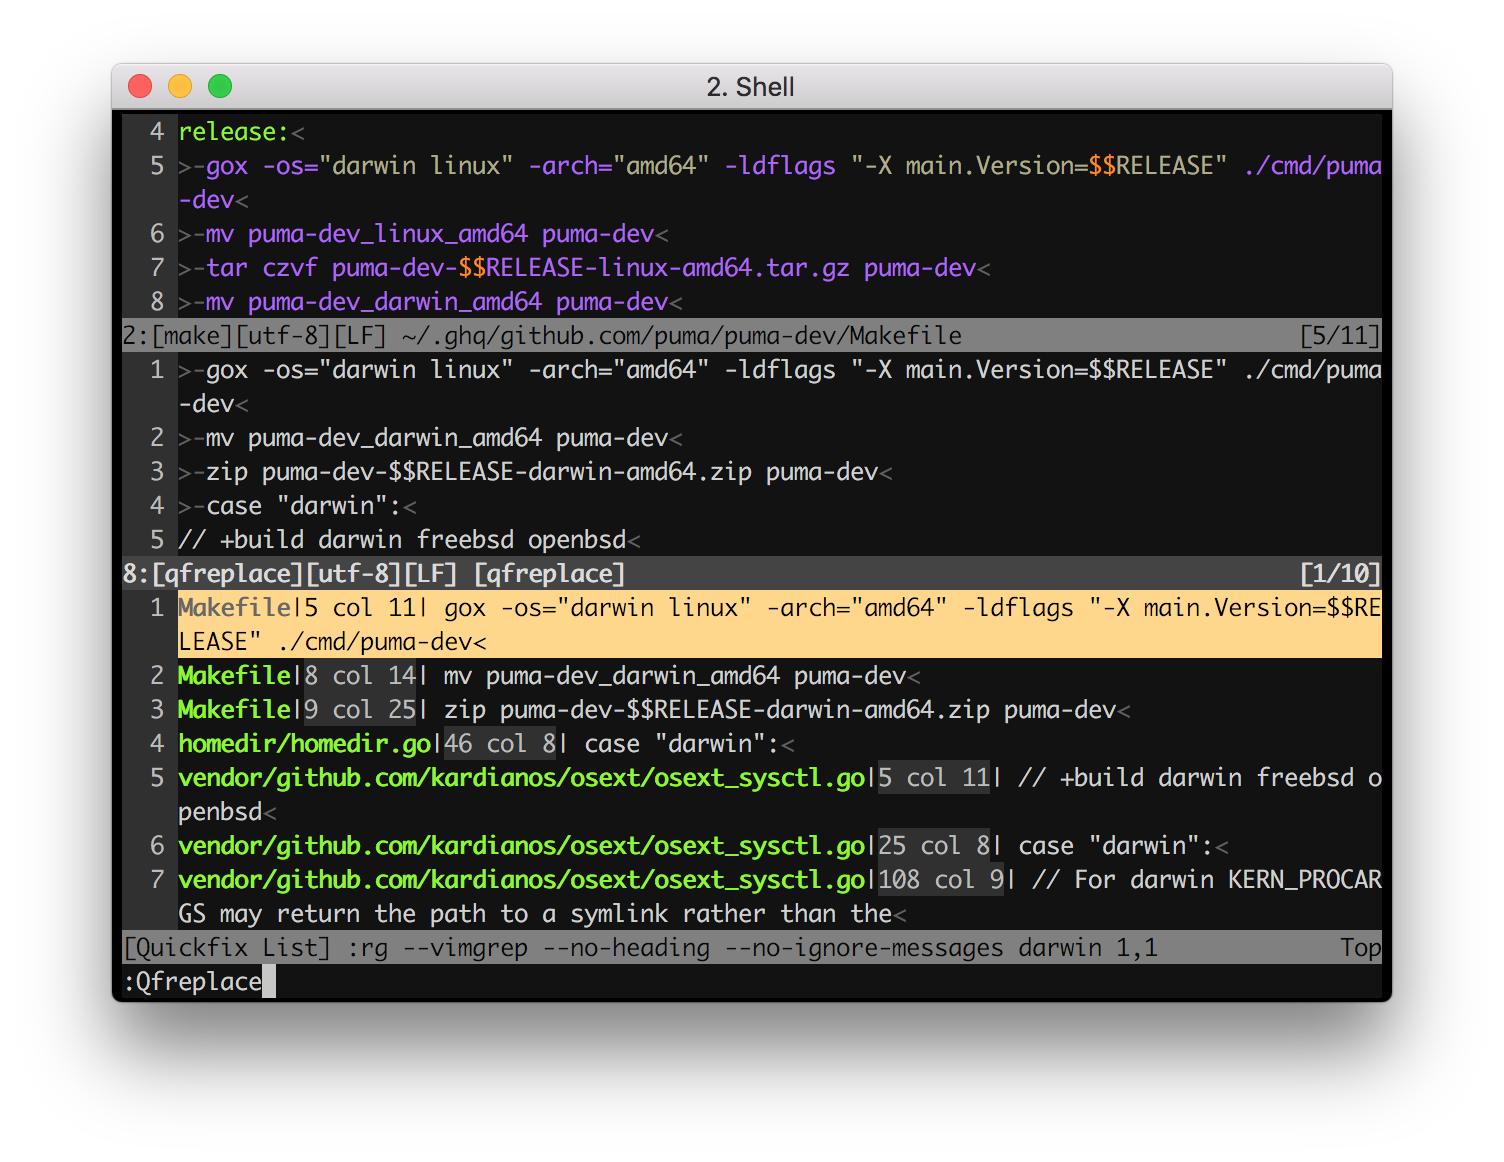Click the :Qfreplace command line
Viewport: 1504px width, 1162px height.
(x=752, y=982)
